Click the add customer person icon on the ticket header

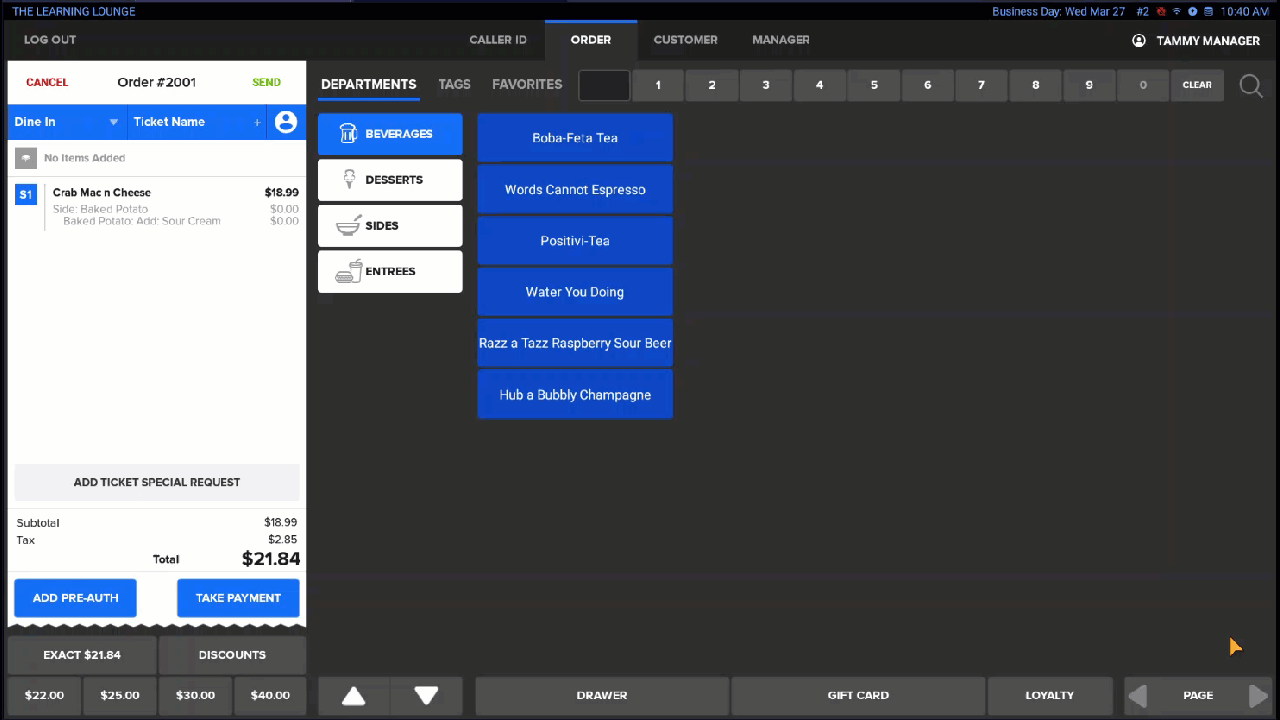(286, 121)
